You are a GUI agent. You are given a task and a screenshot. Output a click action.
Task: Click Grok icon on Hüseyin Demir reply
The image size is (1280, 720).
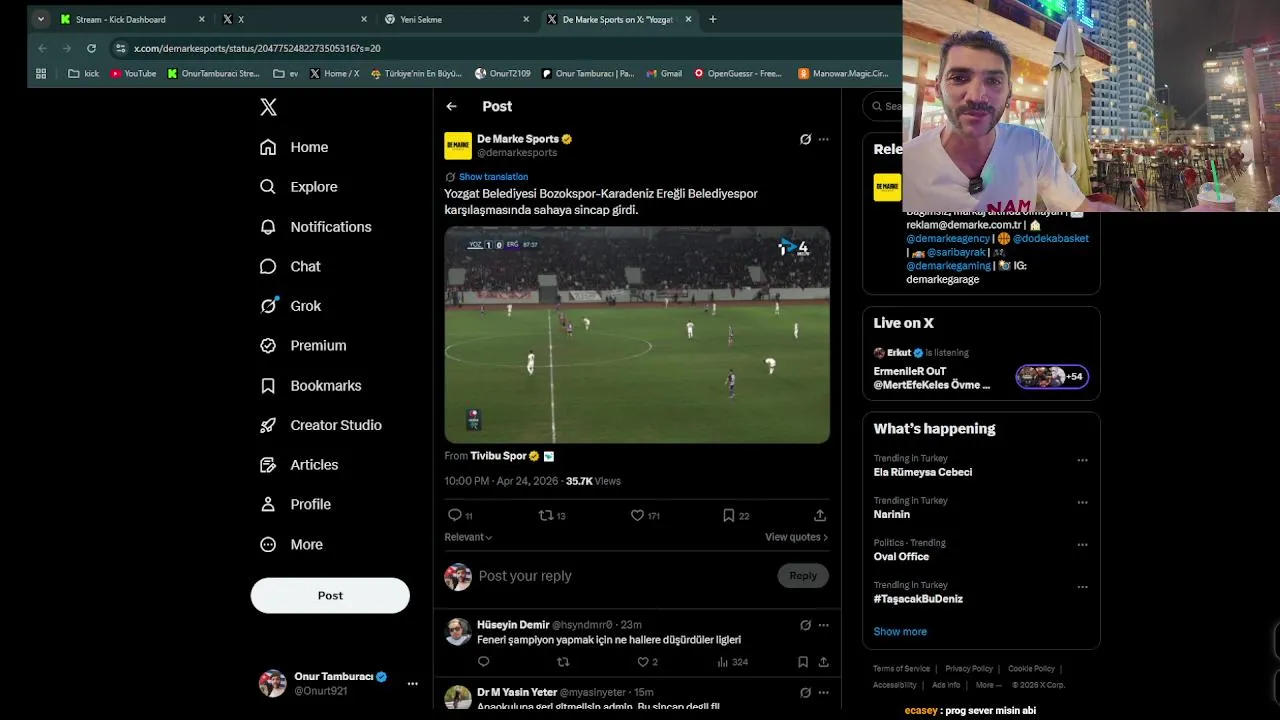point(805,625)
